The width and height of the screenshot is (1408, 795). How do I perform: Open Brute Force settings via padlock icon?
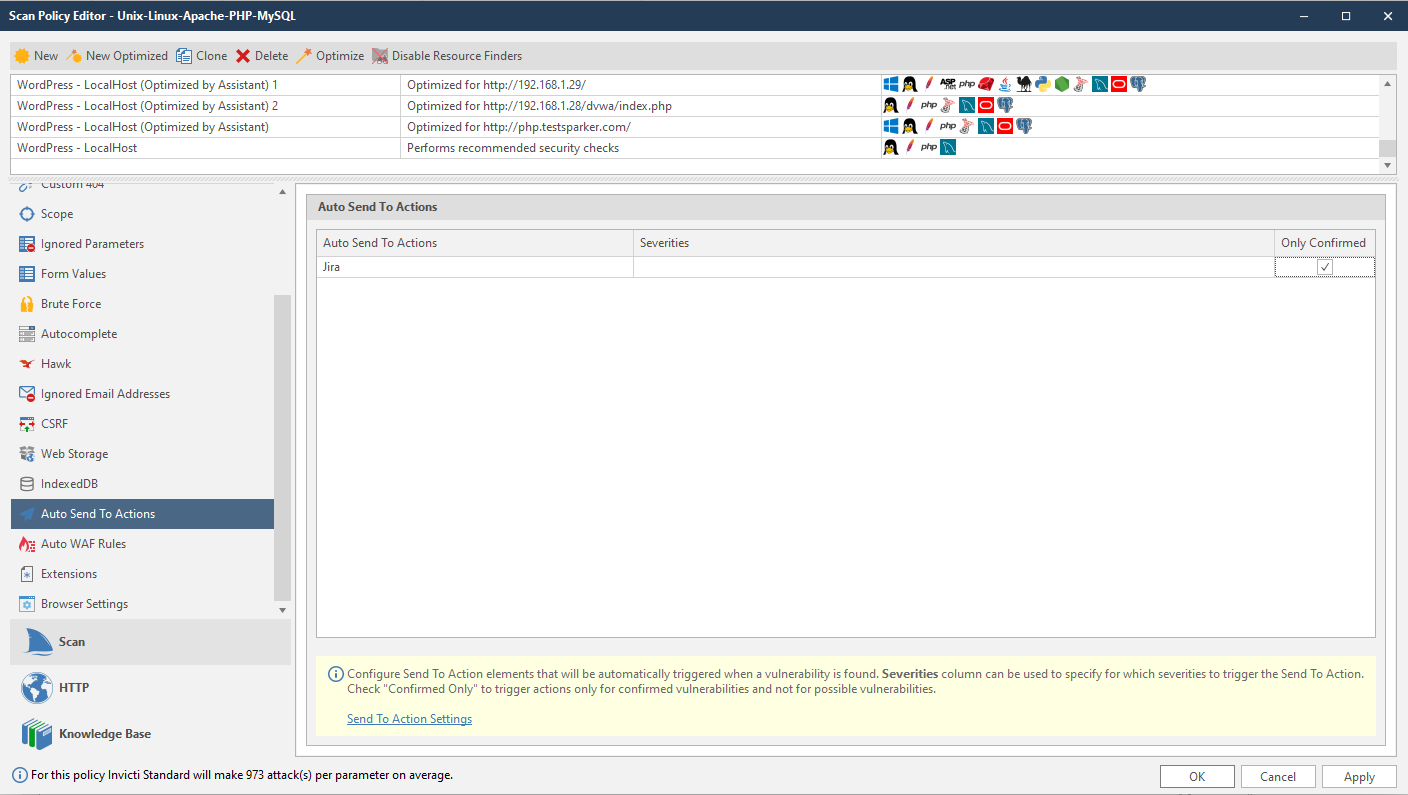[27, 304]
